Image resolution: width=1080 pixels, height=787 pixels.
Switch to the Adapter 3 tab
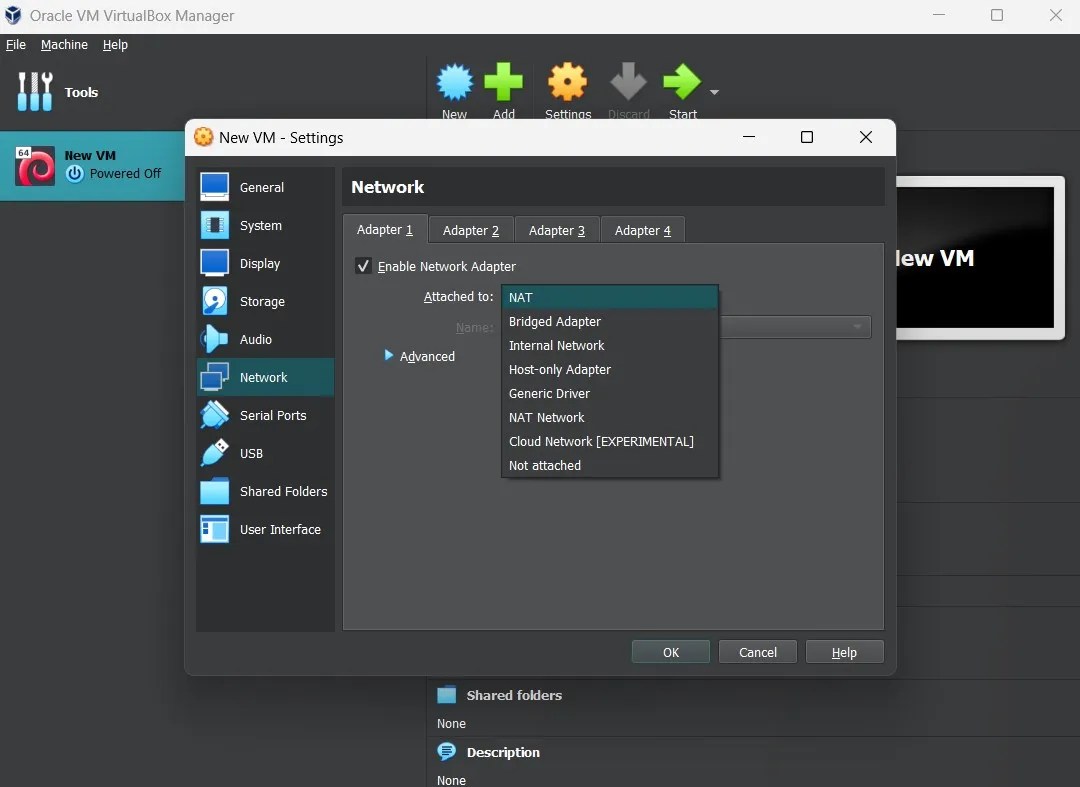coord(556,229)
